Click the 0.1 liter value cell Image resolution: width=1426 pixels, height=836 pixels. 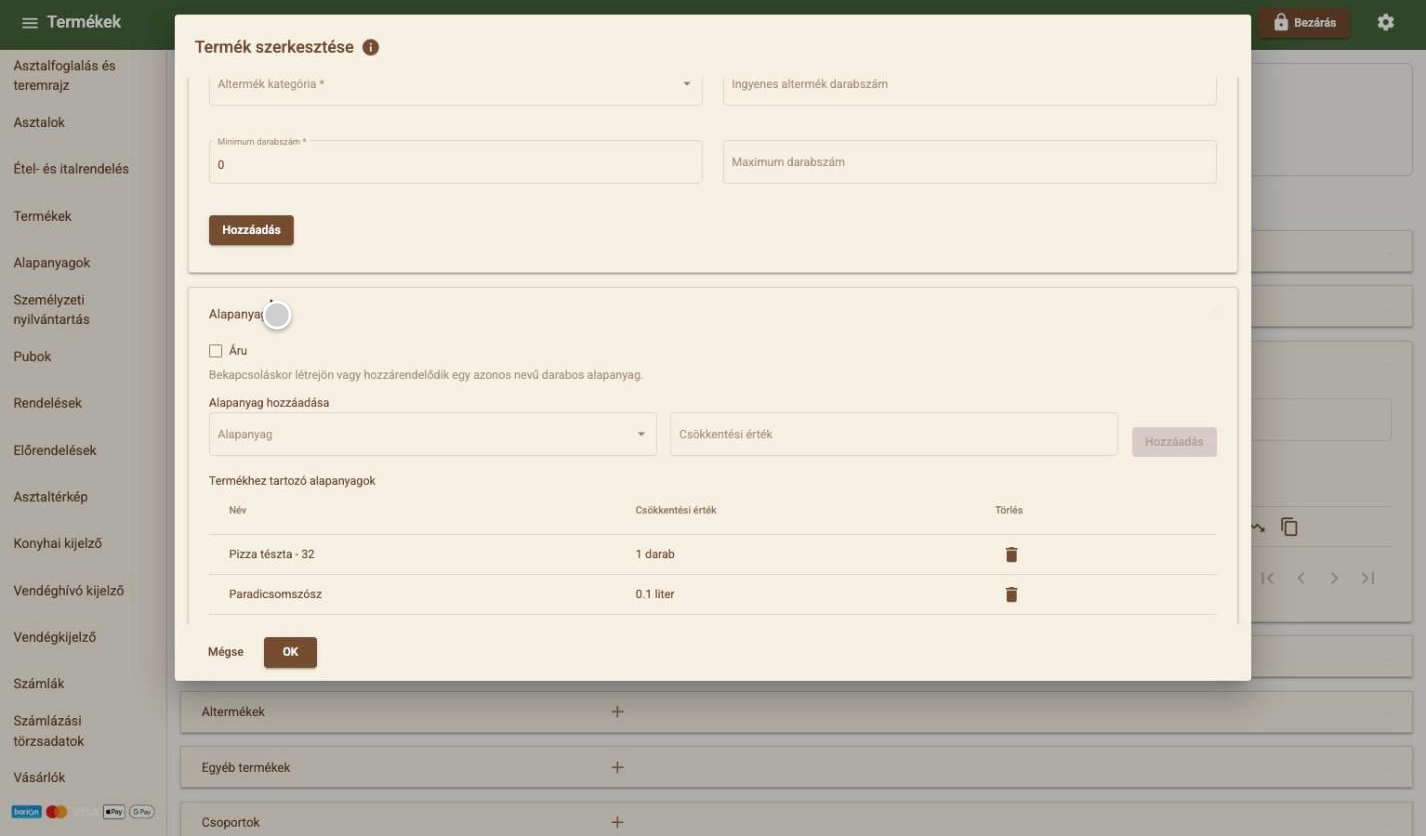(655, 594)
